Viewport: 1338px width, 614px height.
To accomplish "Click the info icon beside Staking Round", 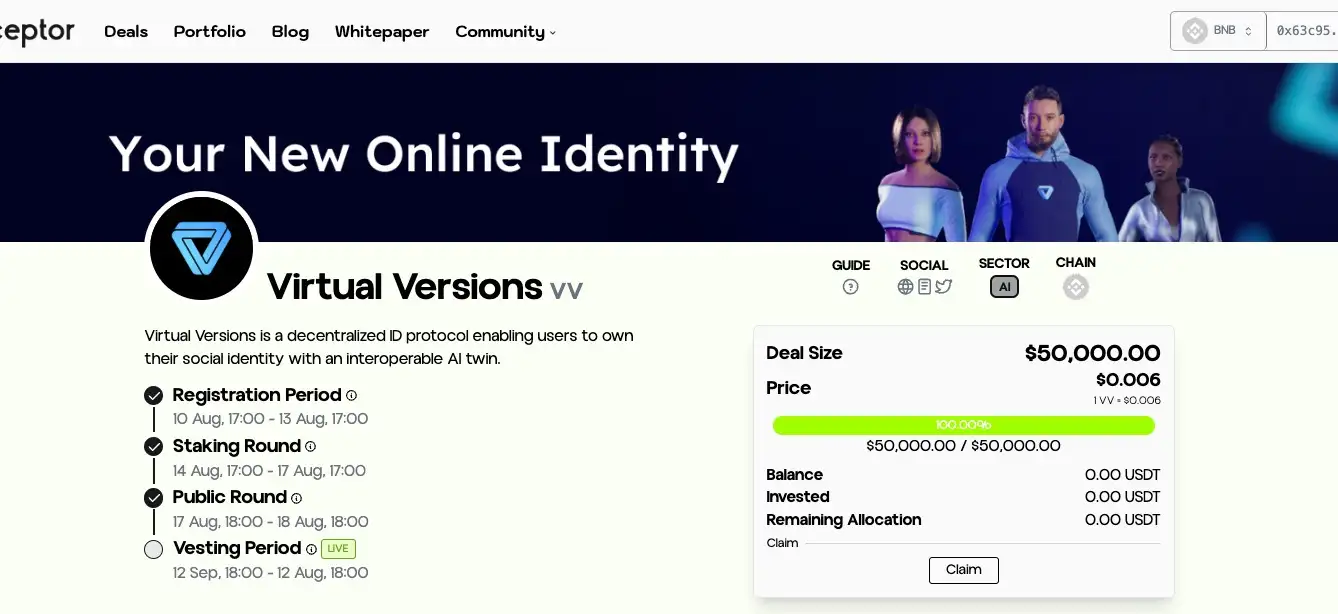I will pyautogui.click(x=310, y=447).
